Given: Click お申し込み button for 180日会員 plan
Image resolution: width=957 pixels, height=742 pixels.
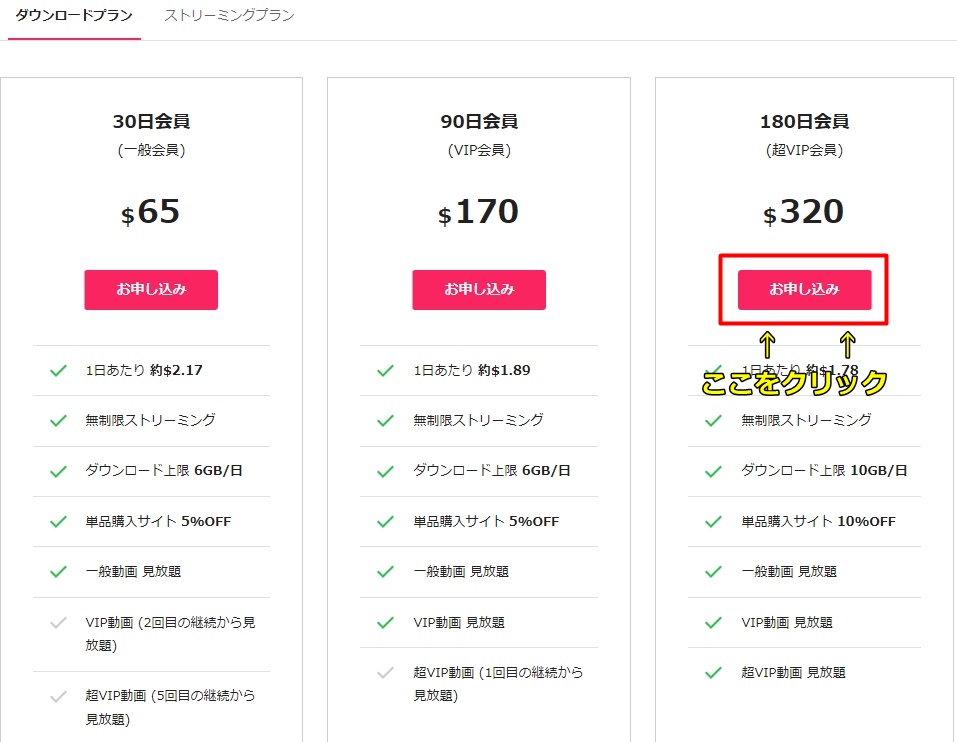Looking at the screenshot, I should 804,290.
